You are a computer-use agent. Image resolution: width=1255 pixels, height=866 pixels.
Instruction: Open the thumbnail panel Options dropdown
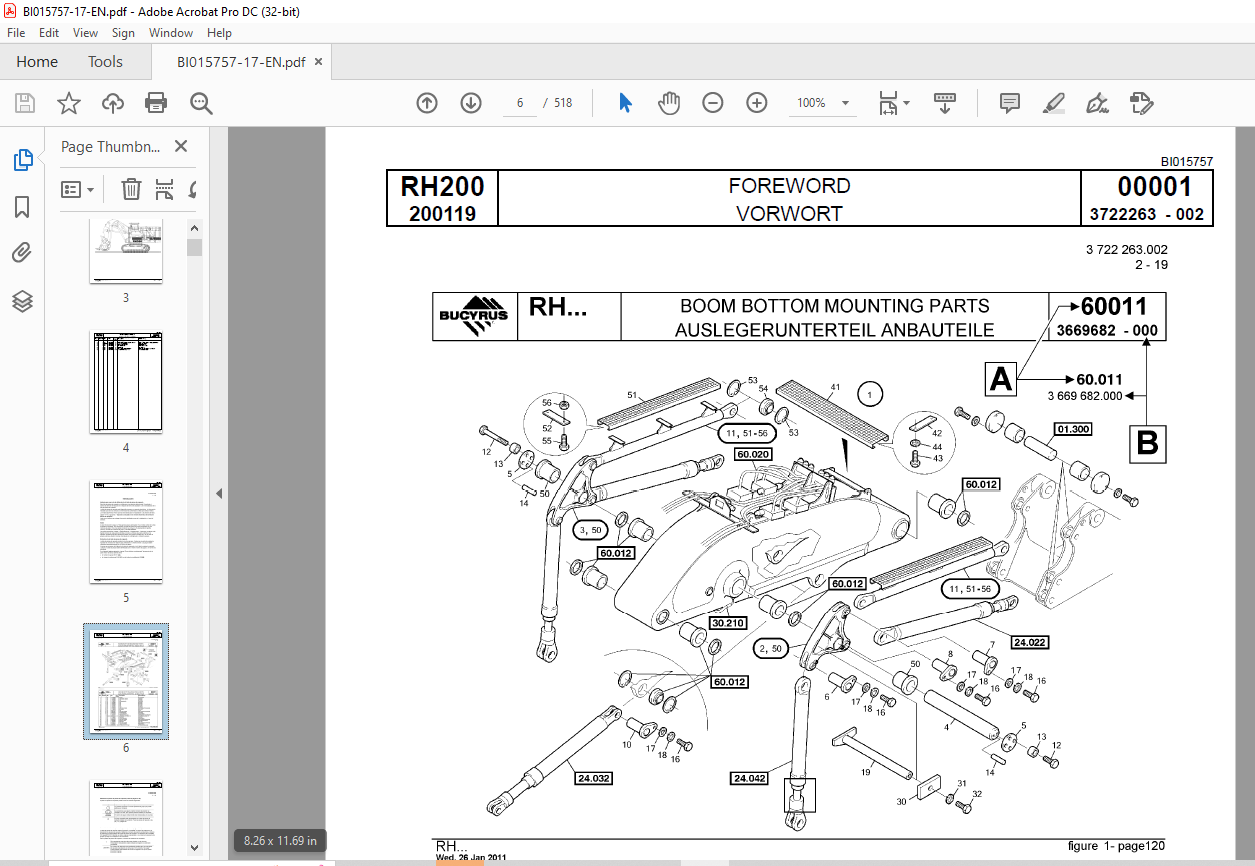pos(78,189)
